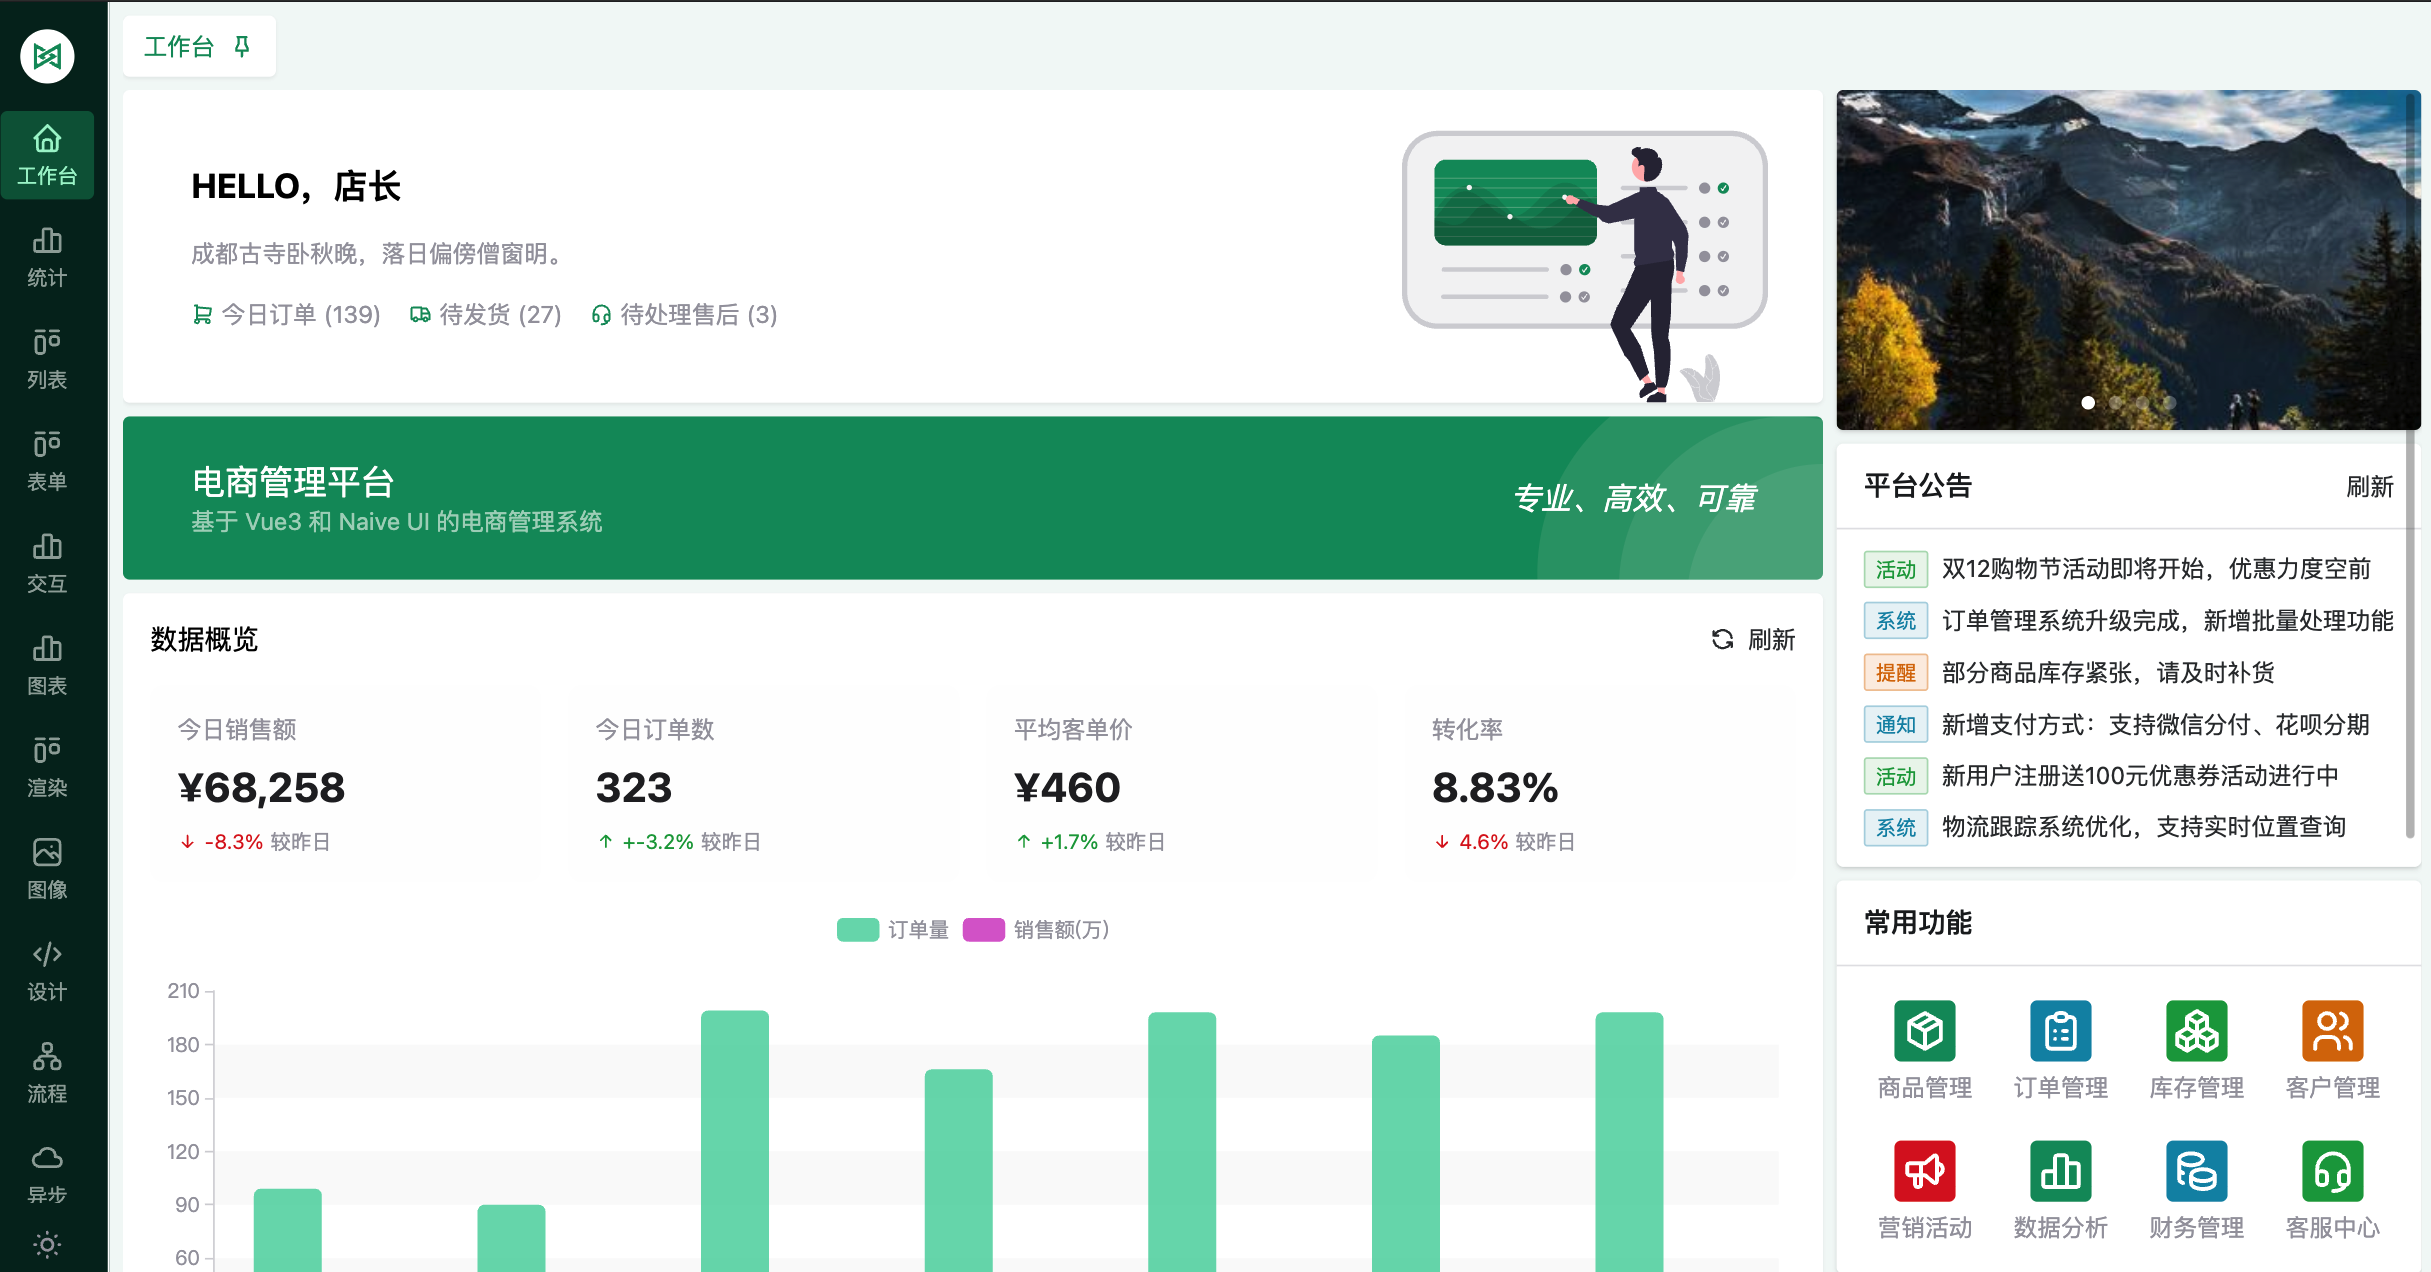Expand the 列表 sidebar menu
Image resolution: width=2431 pixels, height=1272 pixels.
click(47, 359)
